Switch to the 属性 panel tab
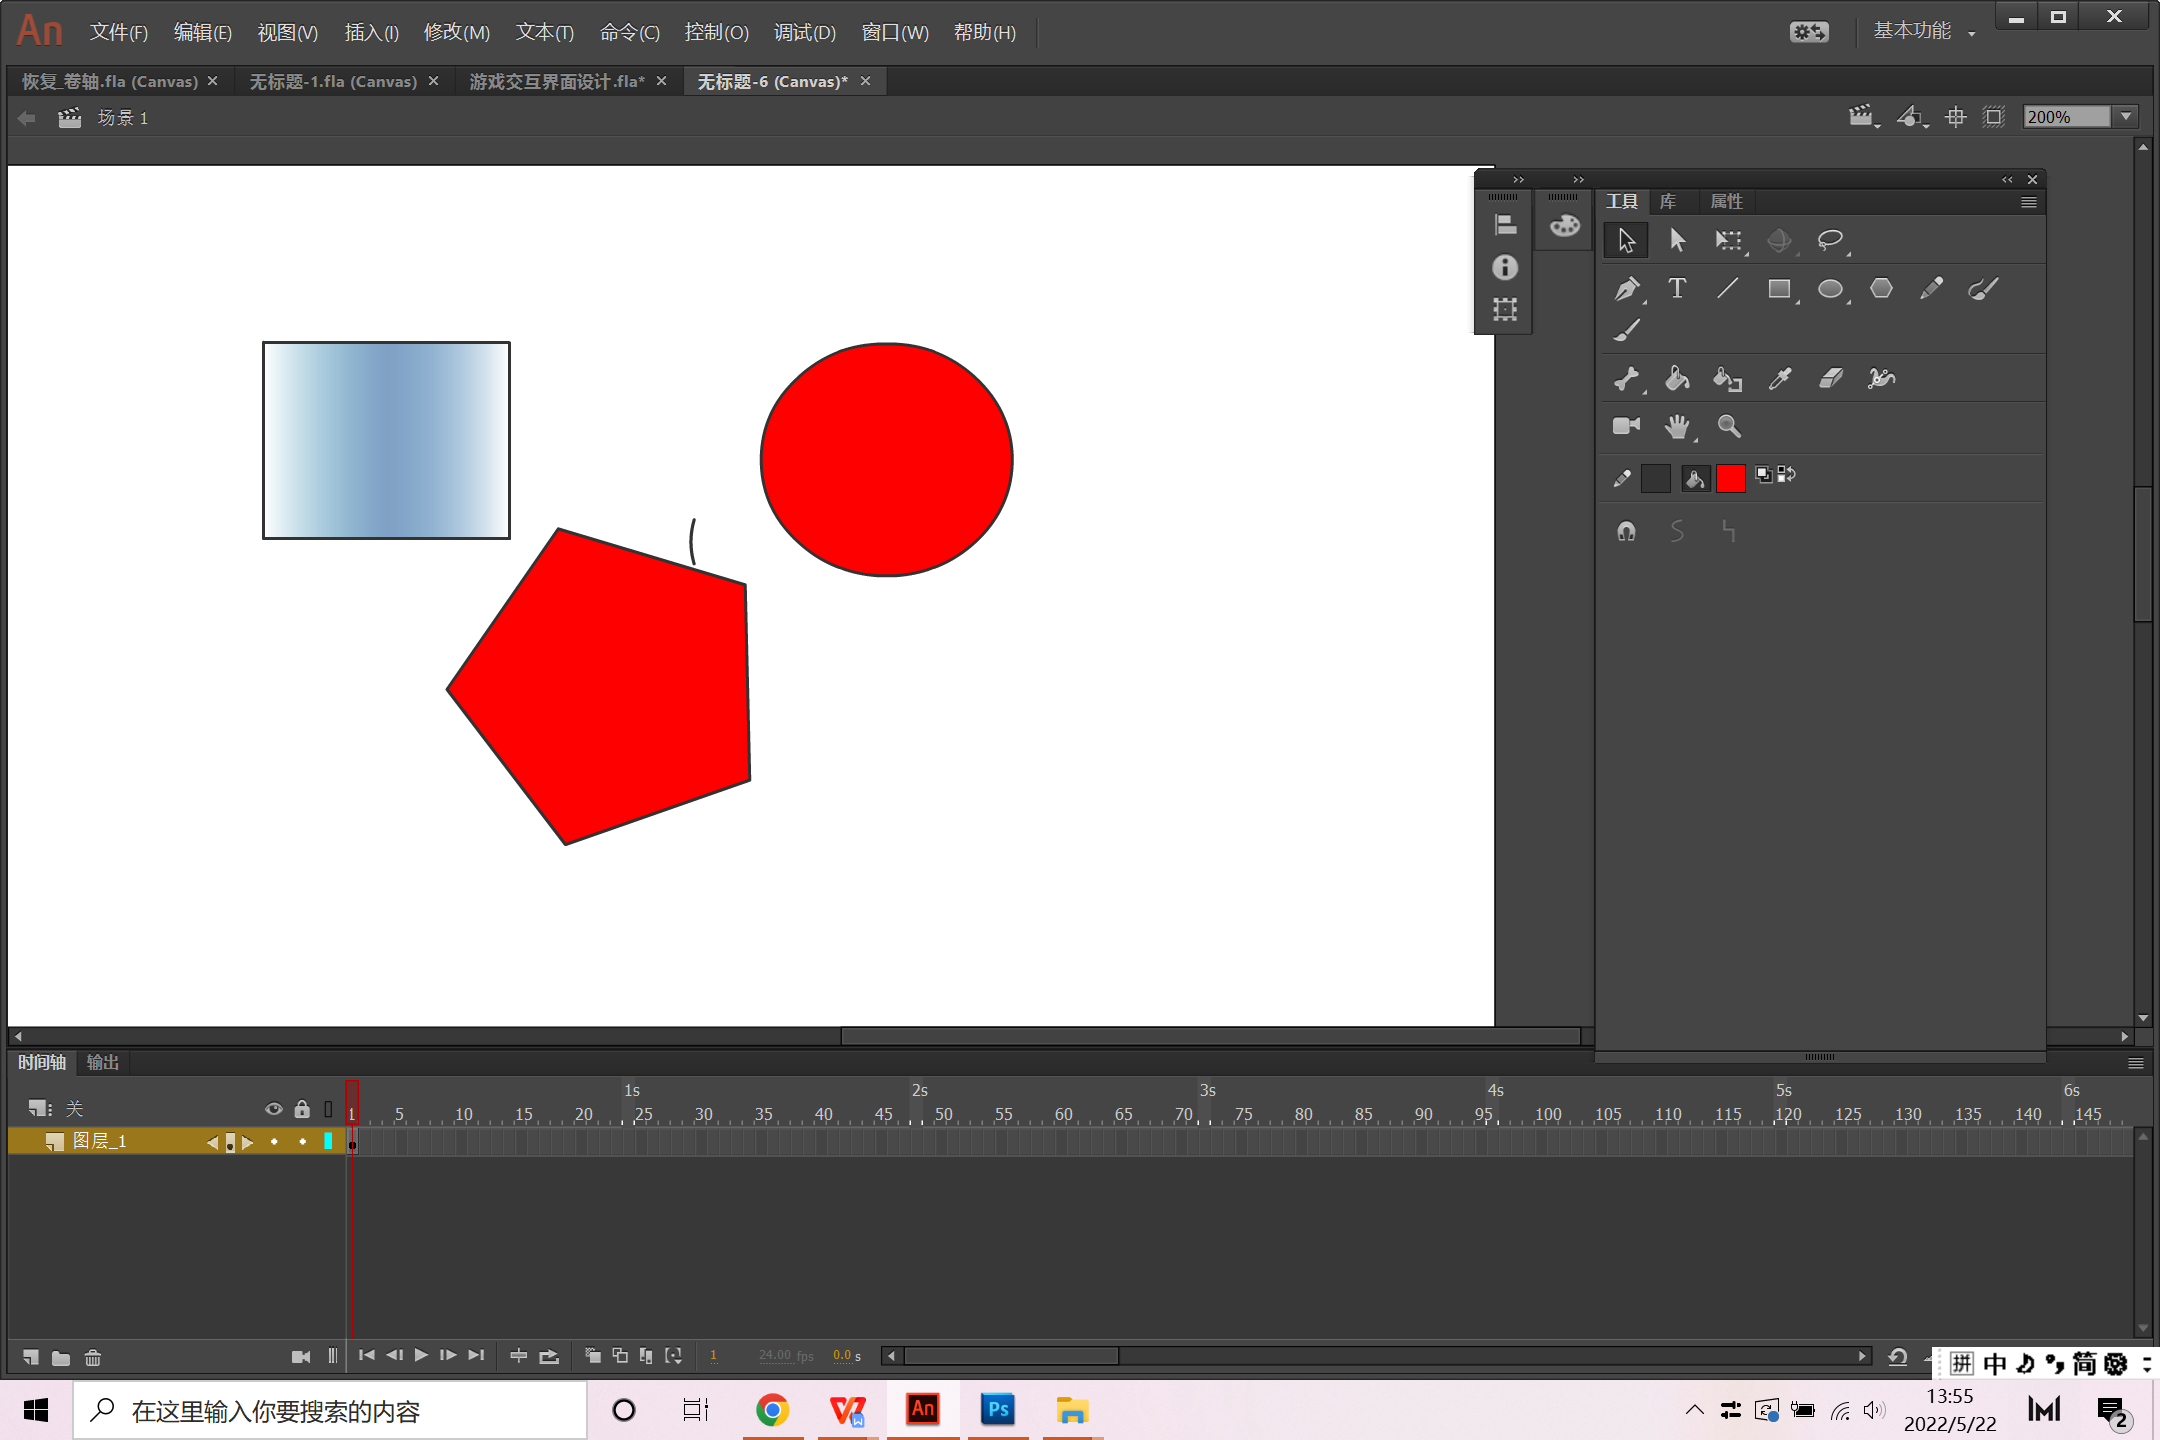Viewport: 2160px width, 1440px height. pyautogui.click(x=1726, y=202)
